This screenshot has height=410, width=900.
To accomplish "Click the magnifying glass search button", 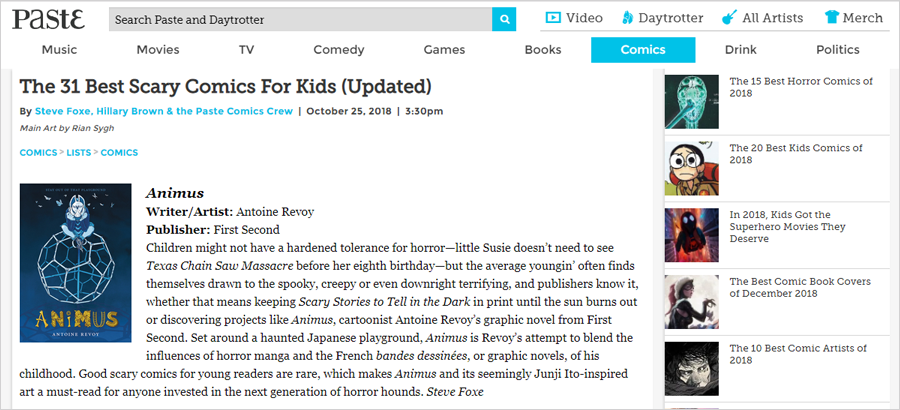I will 506,19.
